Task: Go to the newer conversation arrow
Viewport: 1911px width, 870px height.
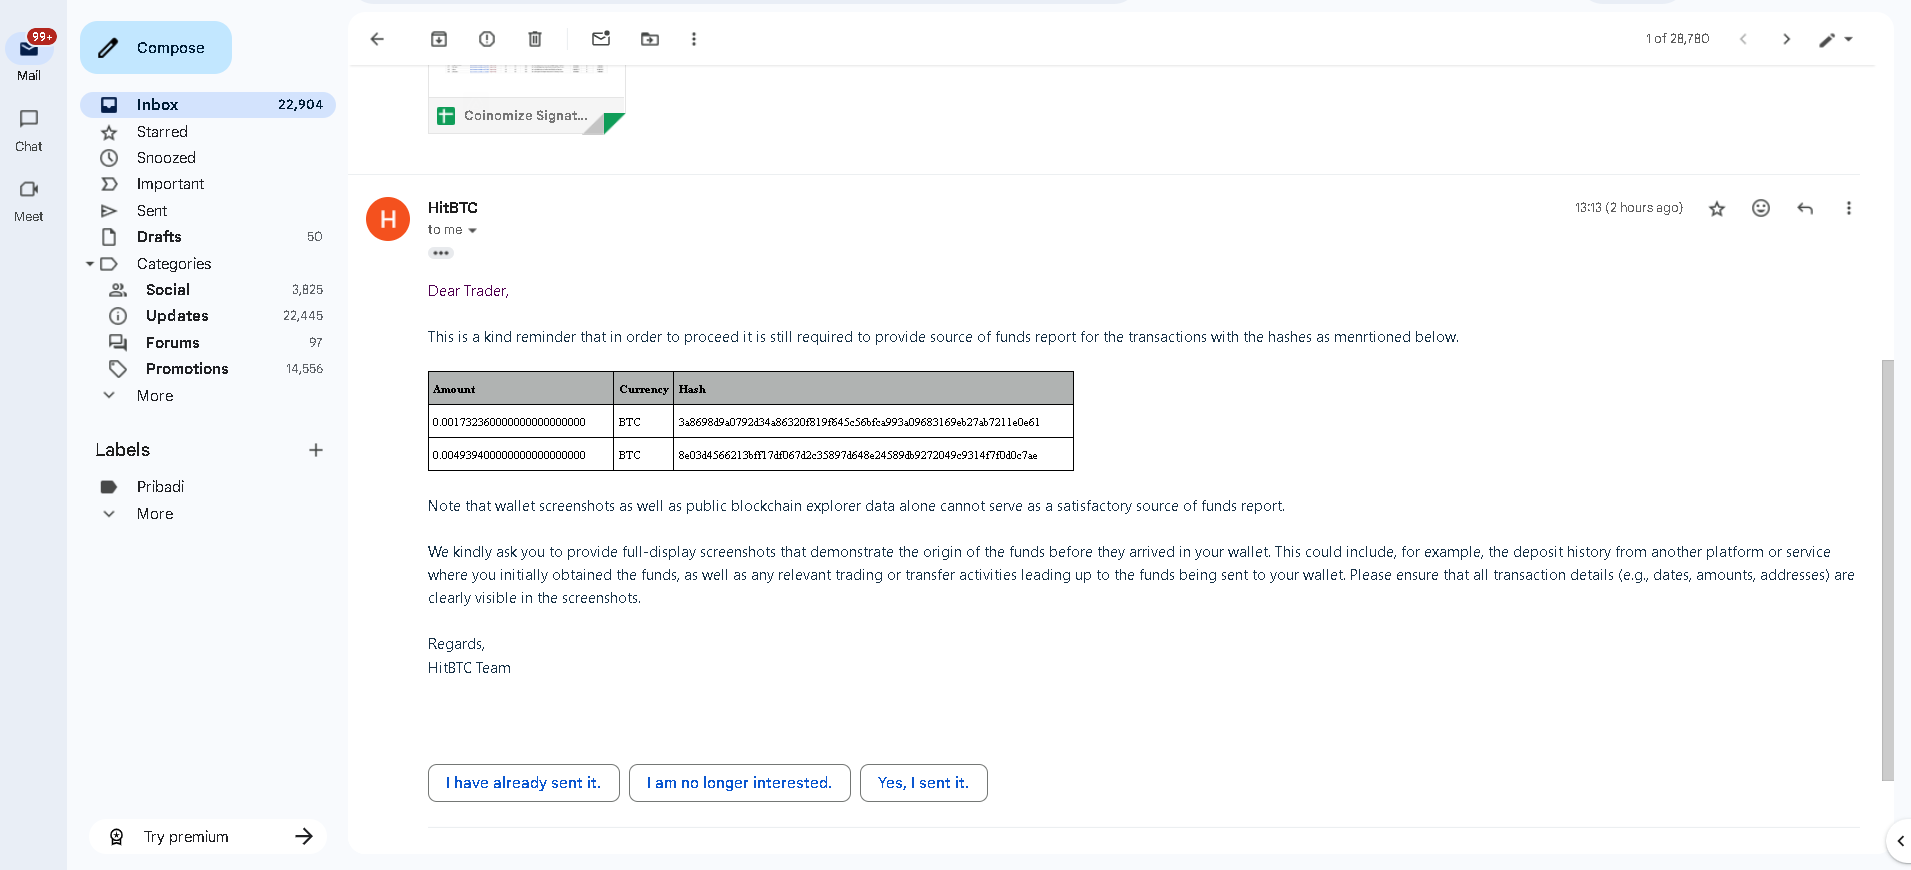Action: (1743, 39)
